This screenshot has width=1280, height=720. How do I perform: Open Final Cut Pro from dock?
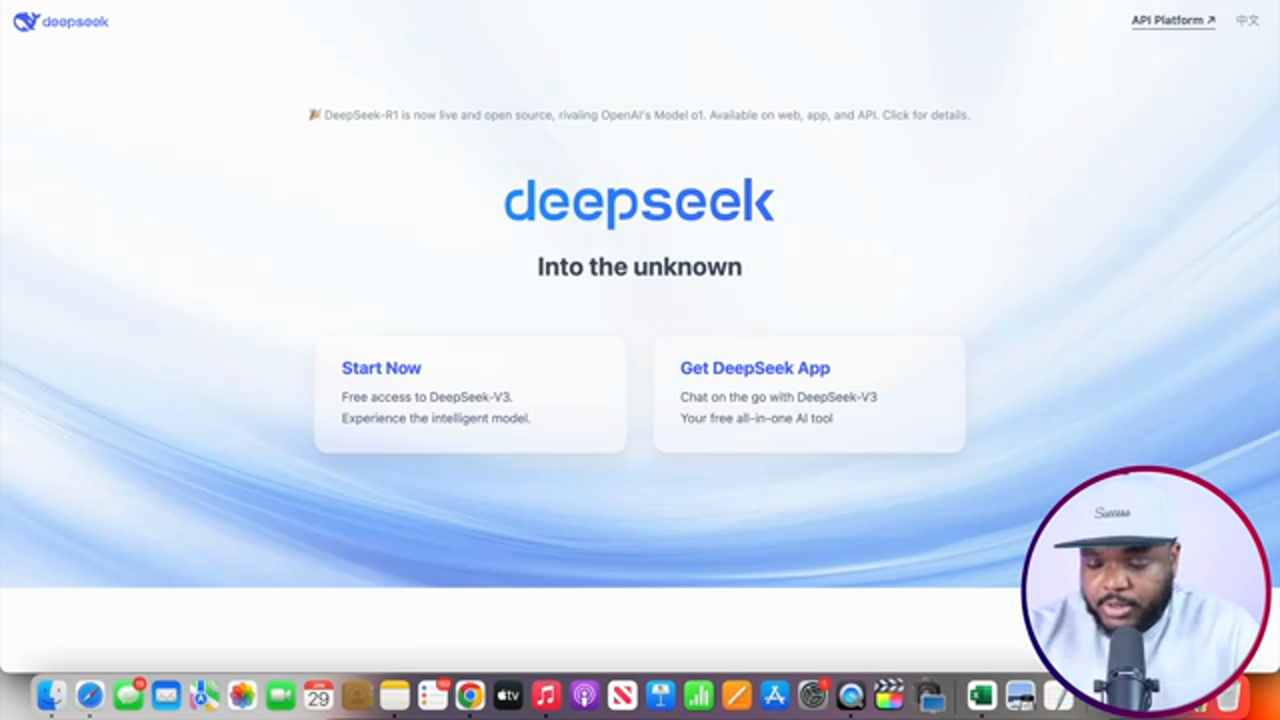tap(888, 695)
